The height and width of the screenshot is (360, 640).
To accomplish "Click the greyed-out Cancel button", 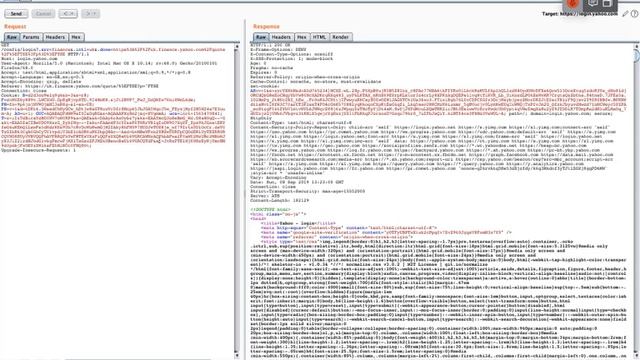I will (43, 13).
